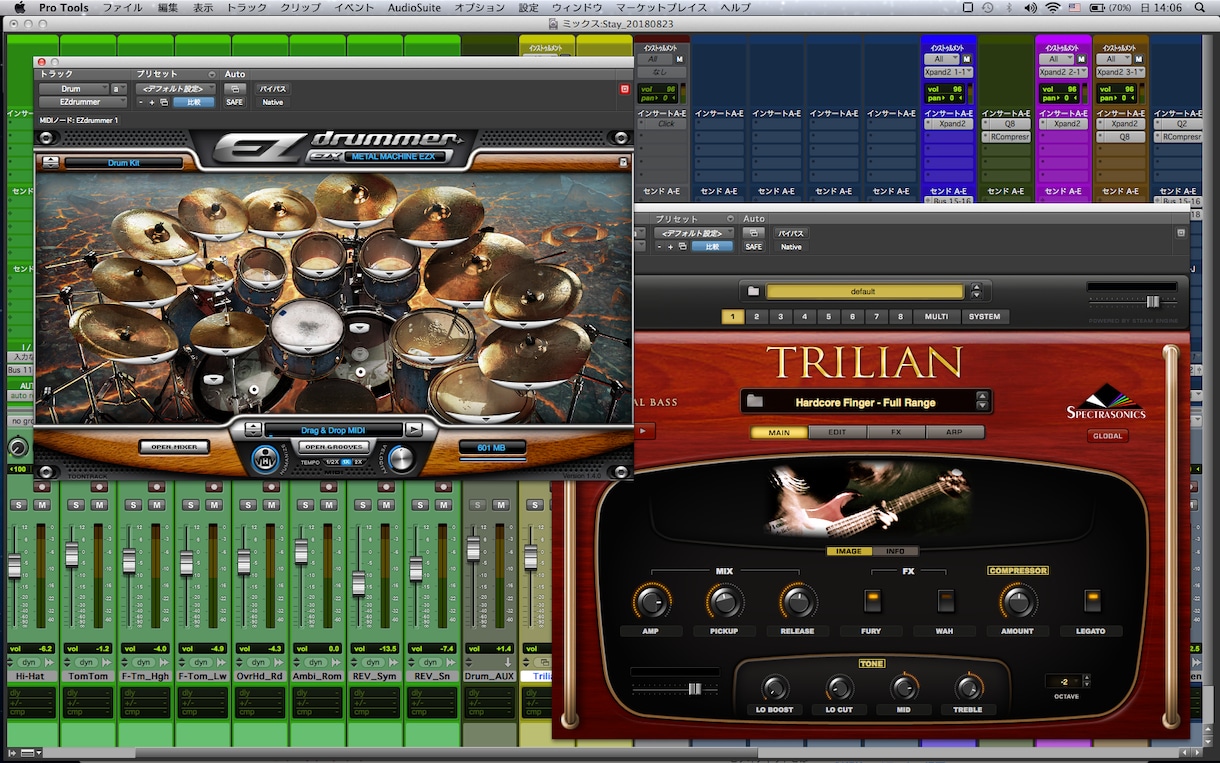The image size is (1220, 763).
Task: Click the EZdrummer MIDI play arrow
Action: (414, 430)
